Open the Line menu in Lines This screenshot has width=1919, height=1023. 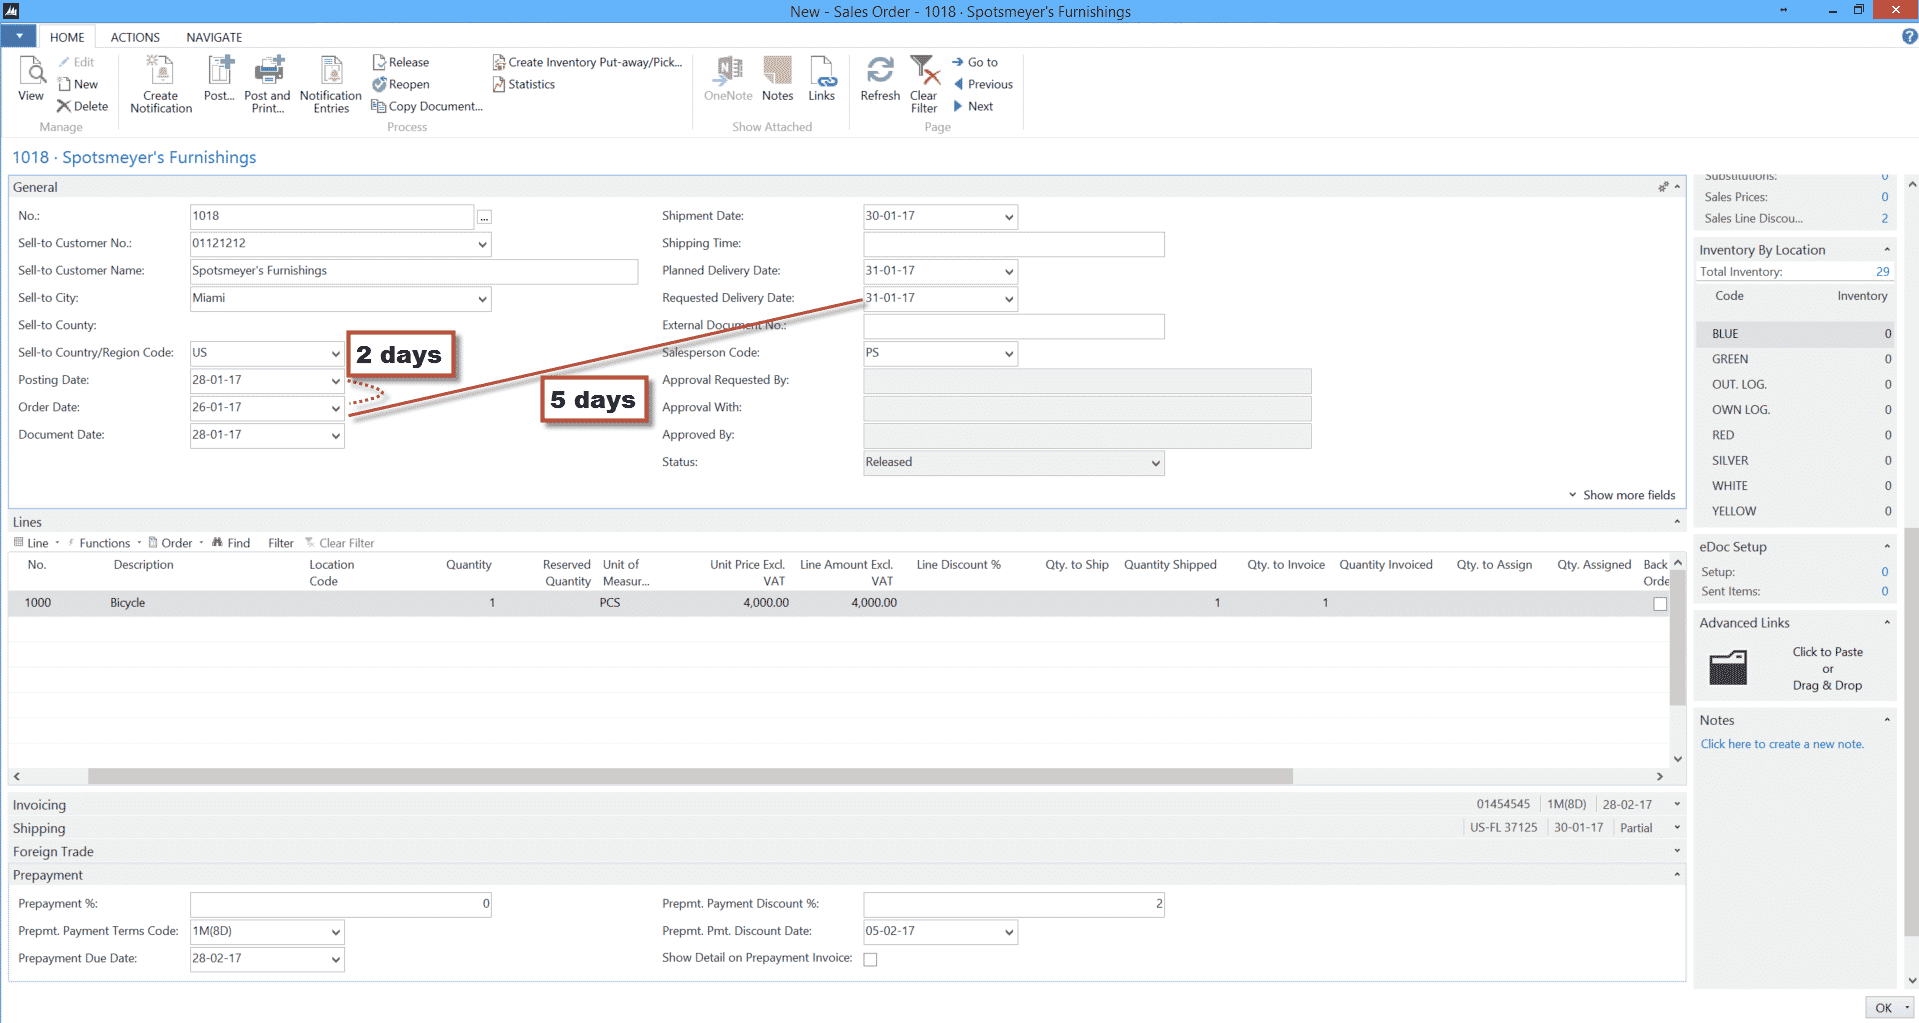point(37,543)
